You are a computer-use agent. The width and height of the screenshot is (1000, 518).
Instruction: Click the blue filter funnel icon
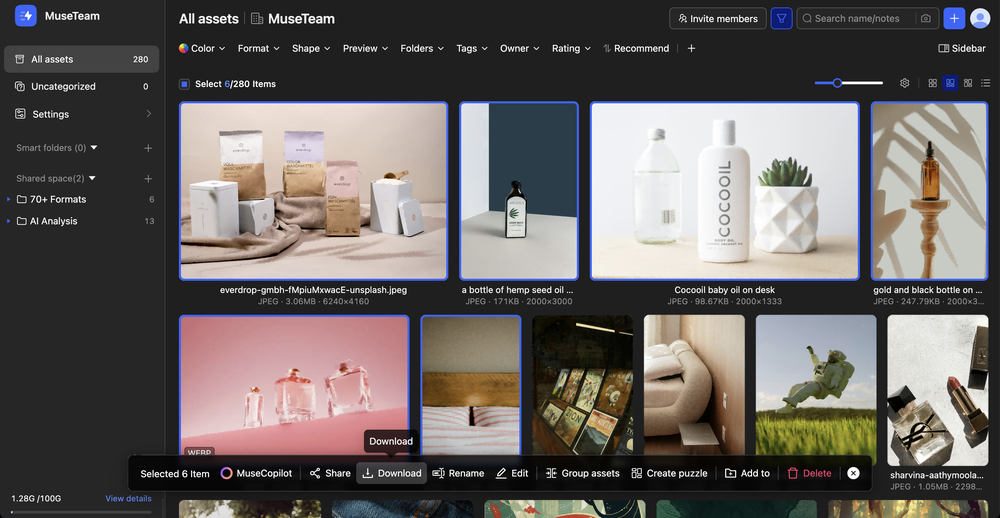782,18
